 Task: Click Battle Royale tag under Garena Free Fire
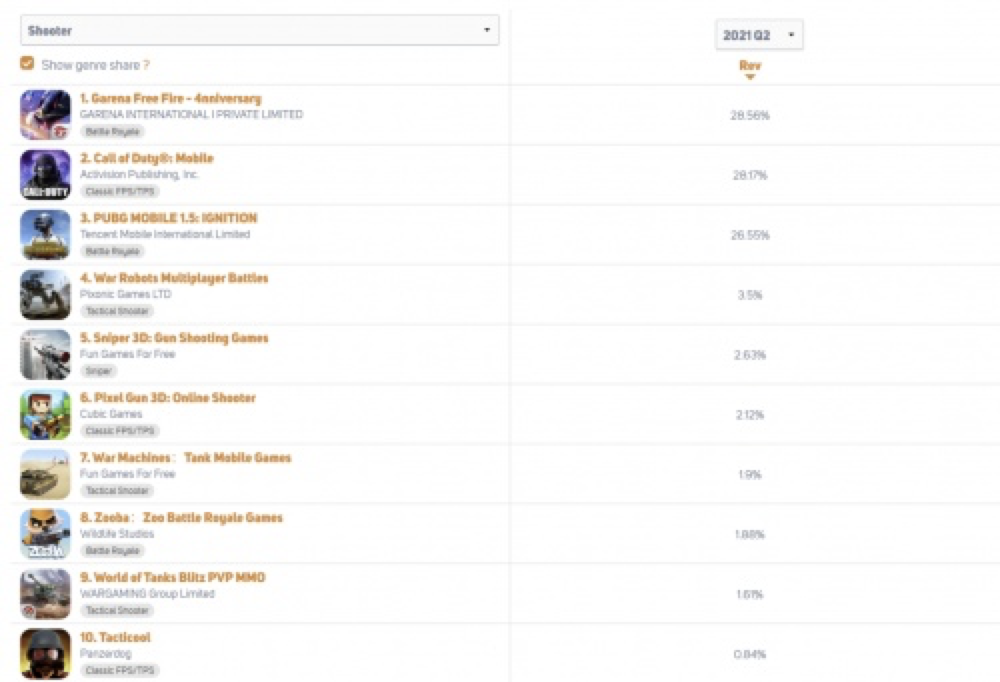(x=112, y=131)
